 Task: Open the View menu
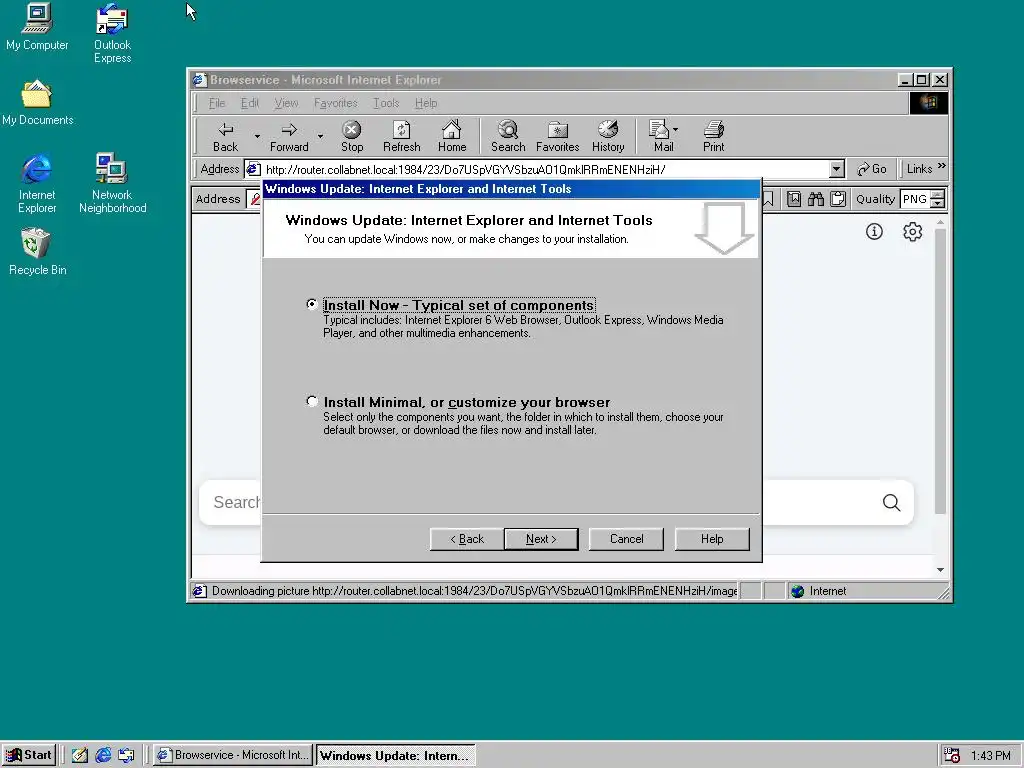[x=286, y=103]
